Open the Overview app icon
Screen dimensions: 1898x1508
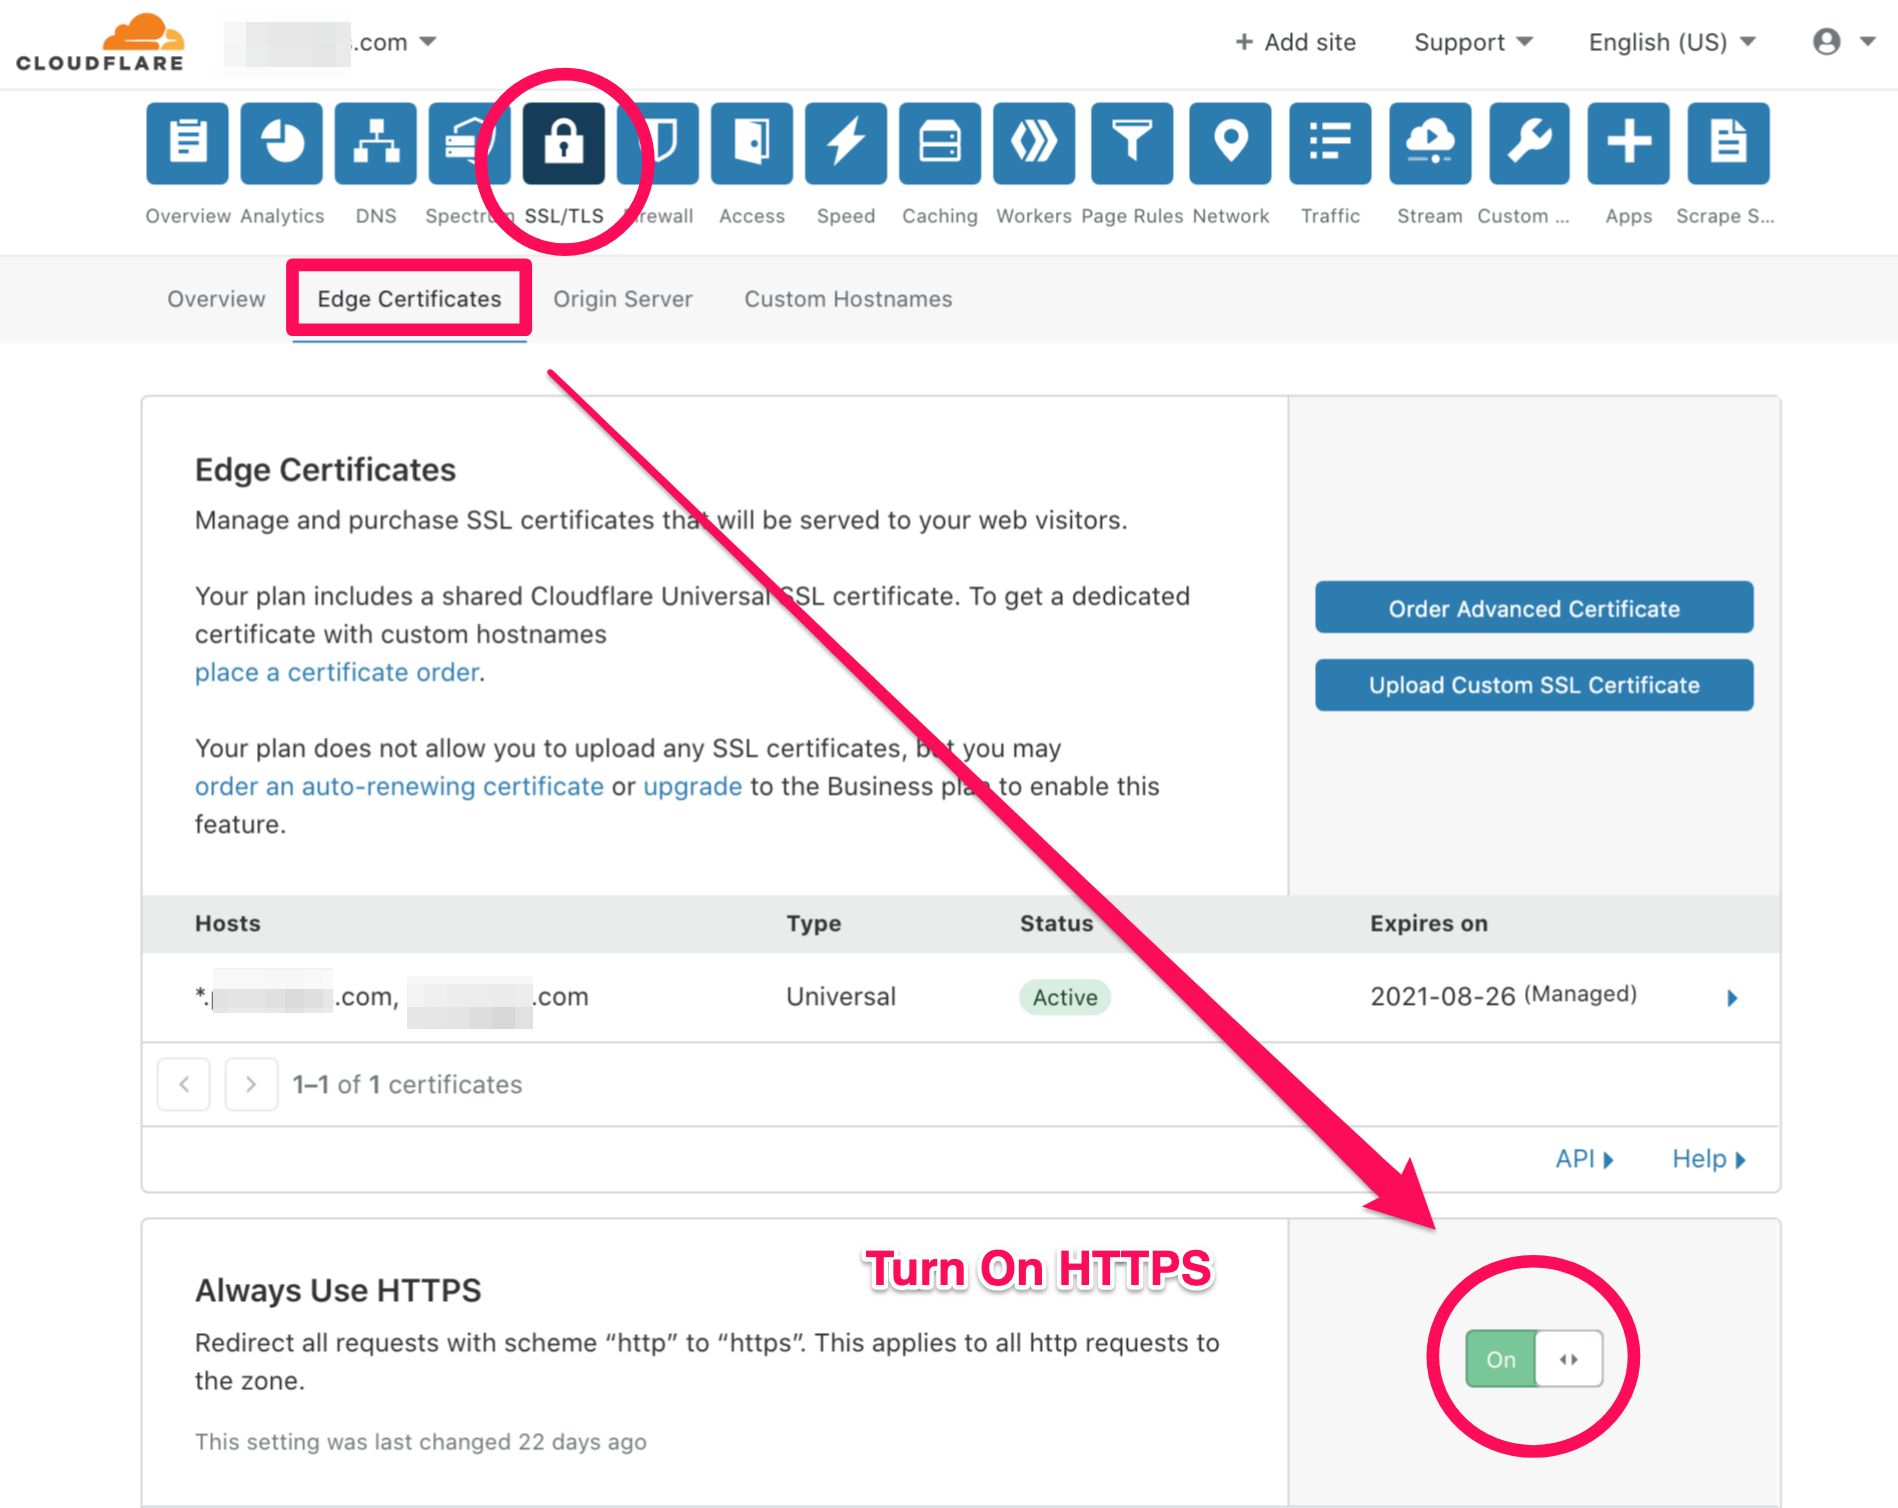tap(187, 144)
